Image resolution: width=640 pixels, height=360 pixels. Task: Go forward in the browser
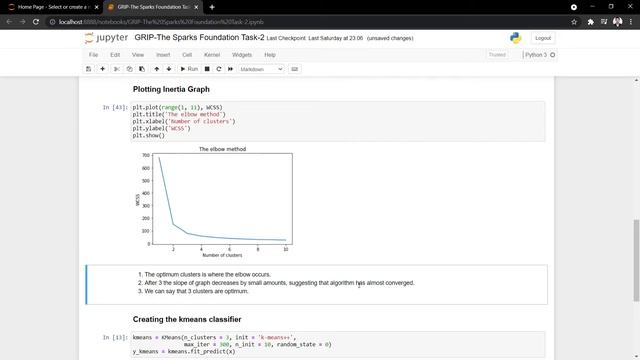[22, 22]
